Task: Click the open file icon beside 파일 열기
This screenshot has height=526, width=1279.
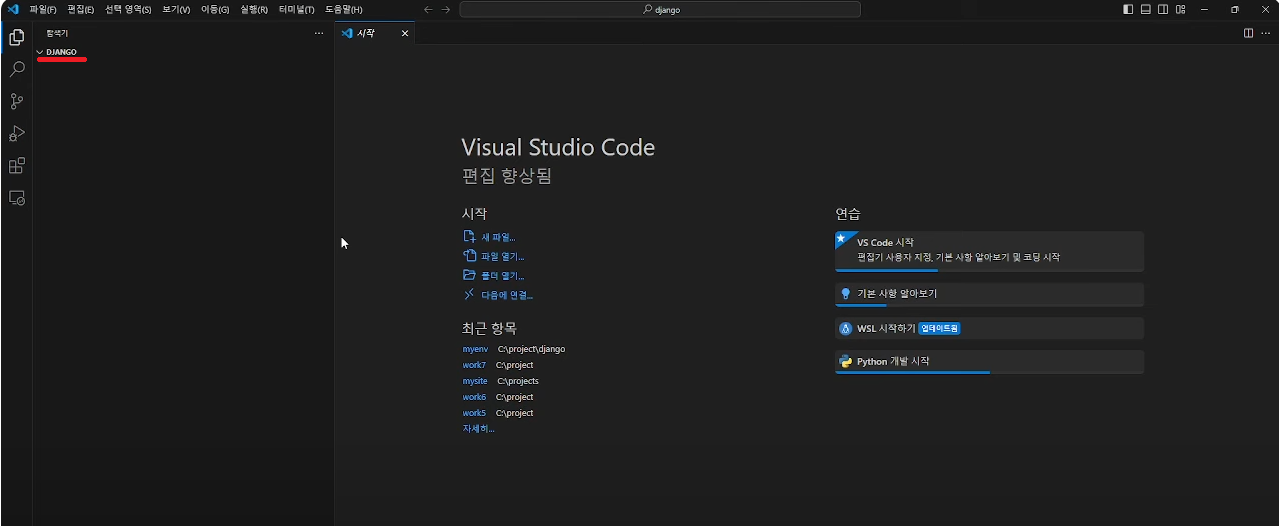Action: coord(469,256)
